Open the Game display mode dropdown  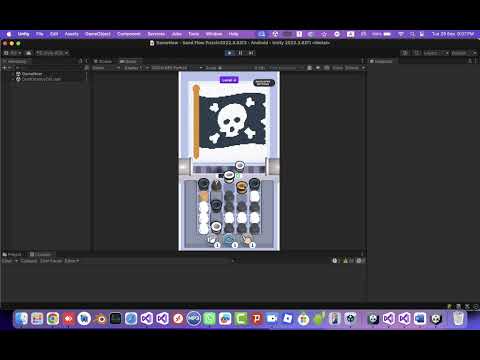106,68
